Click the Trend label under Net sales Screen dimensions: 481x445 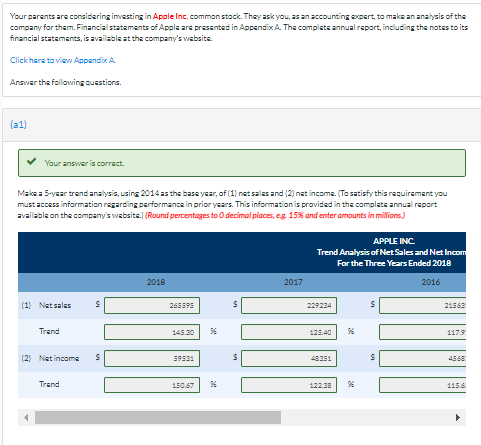tap(49, 331)
